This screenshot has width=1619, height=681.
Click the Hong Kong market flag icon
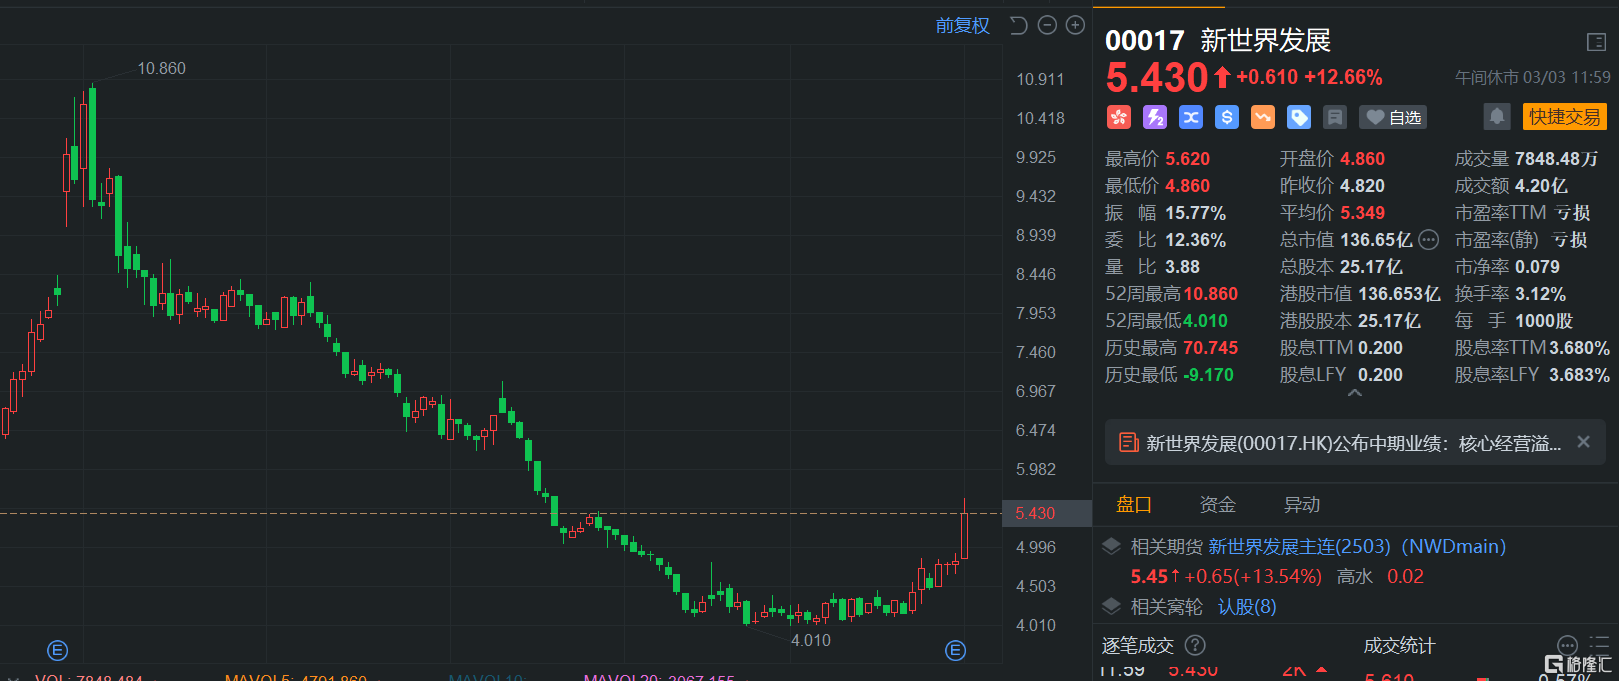(x=1118, y=118)
